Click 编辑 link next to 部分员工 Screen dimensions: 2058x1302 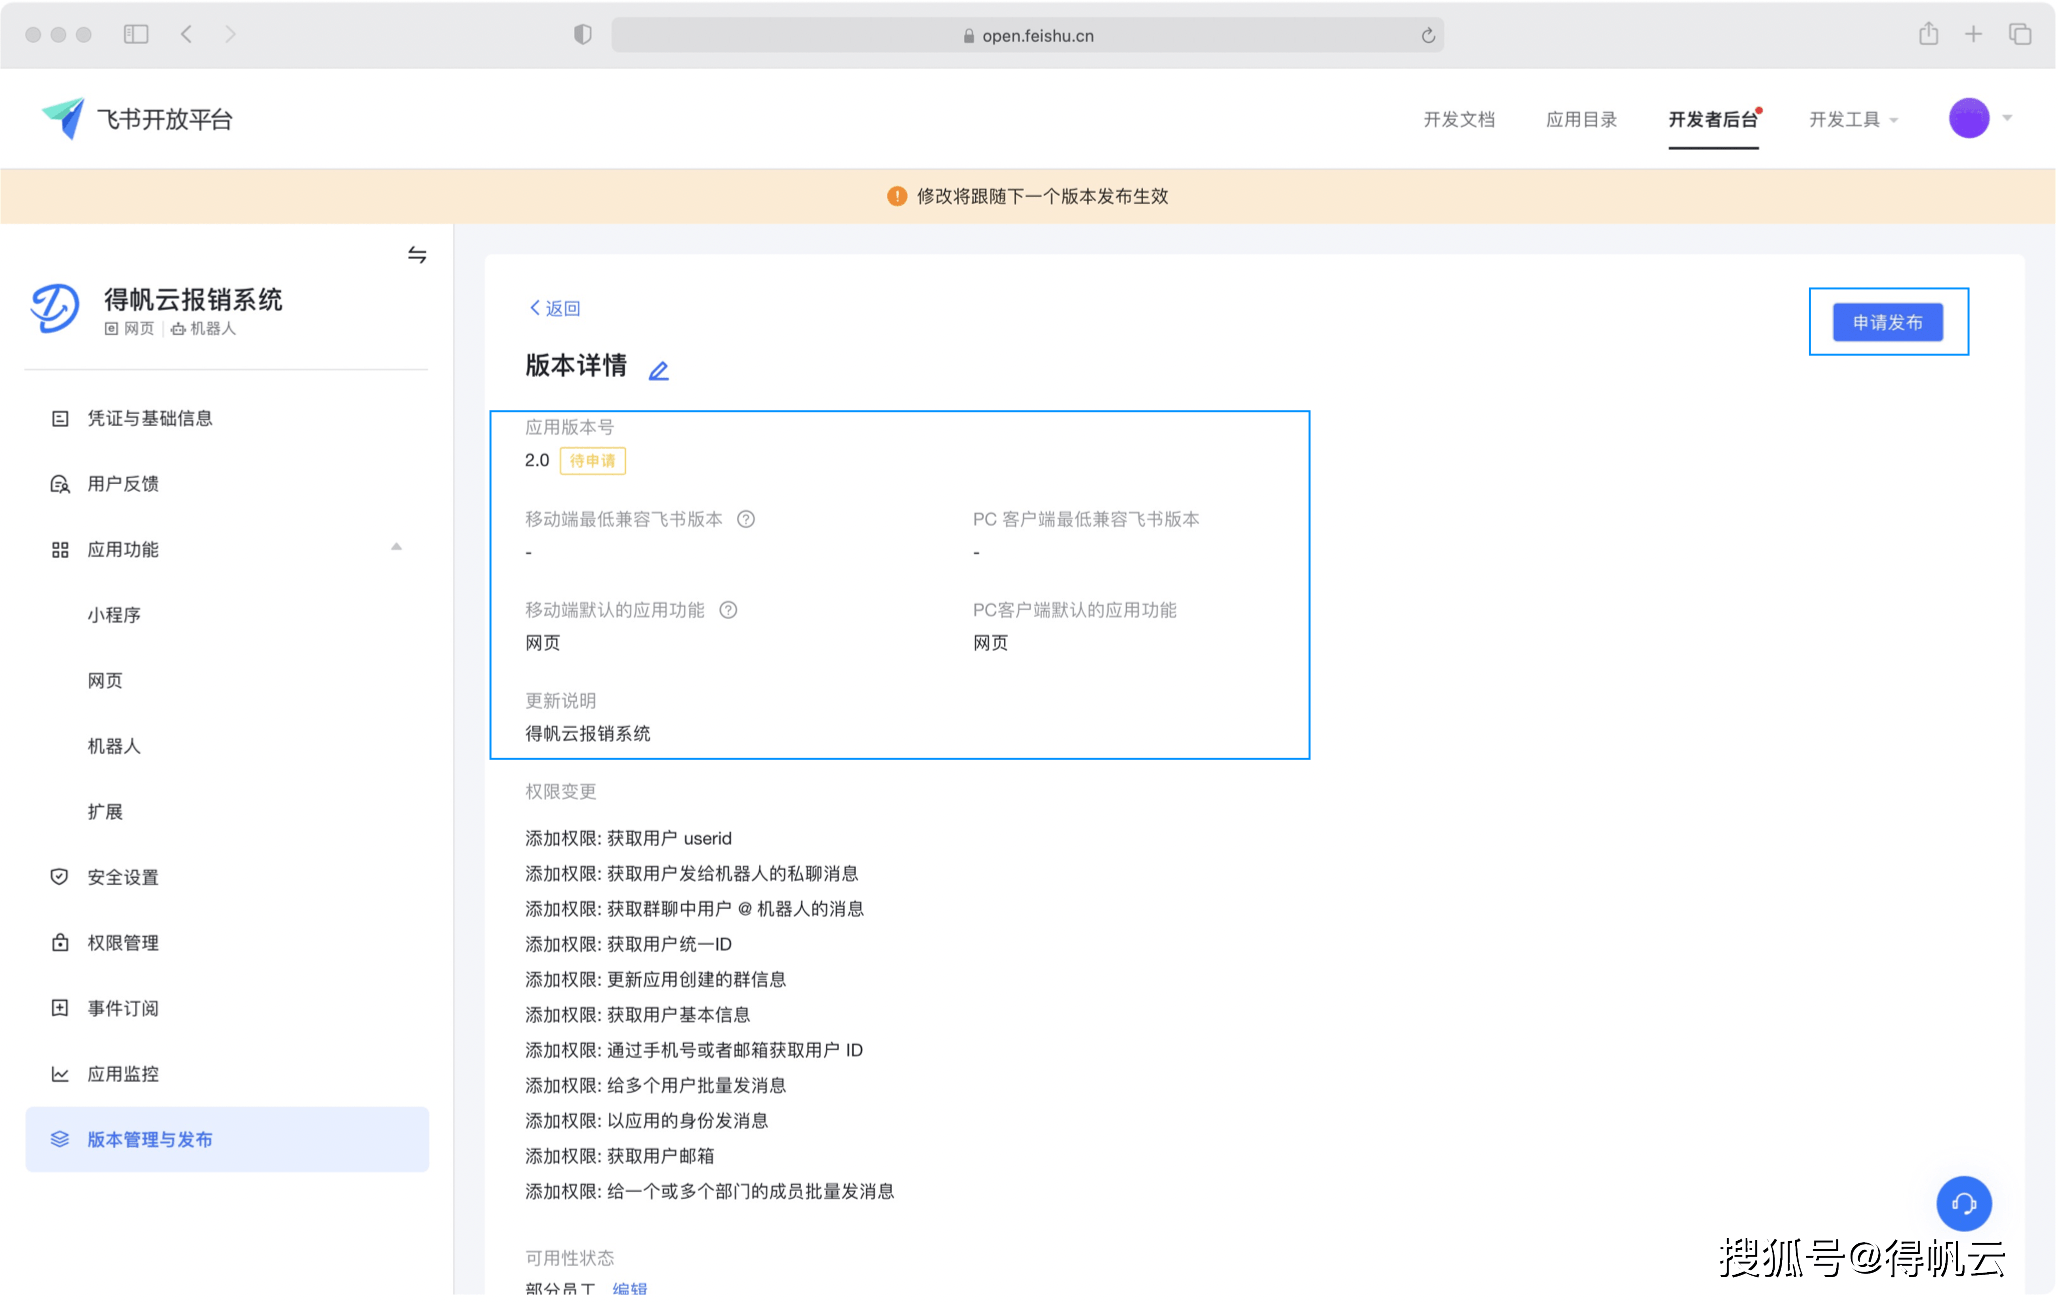629,1289
